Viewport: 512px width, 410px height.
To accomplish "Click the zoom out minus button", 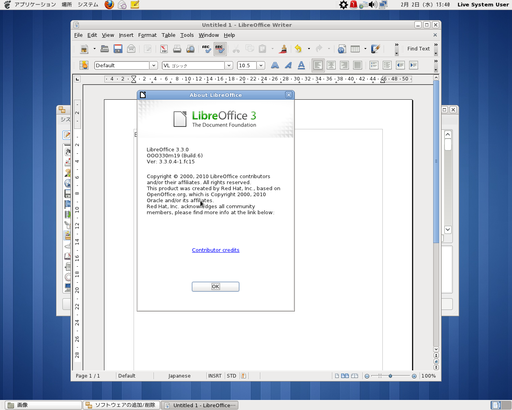I will tap(367, 376).
